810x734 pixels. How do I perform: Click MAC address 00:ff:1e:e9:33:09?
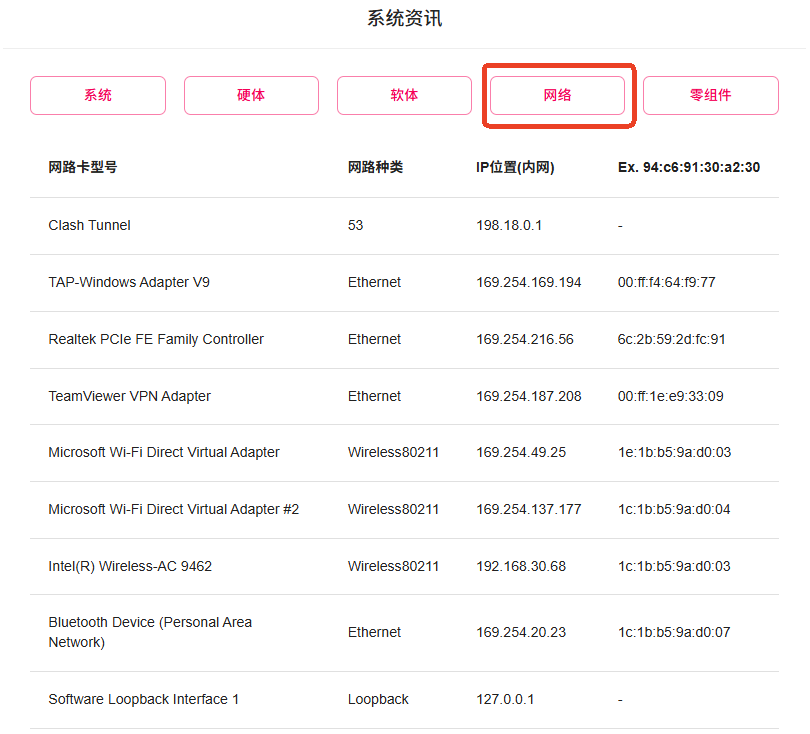(671, 396)
